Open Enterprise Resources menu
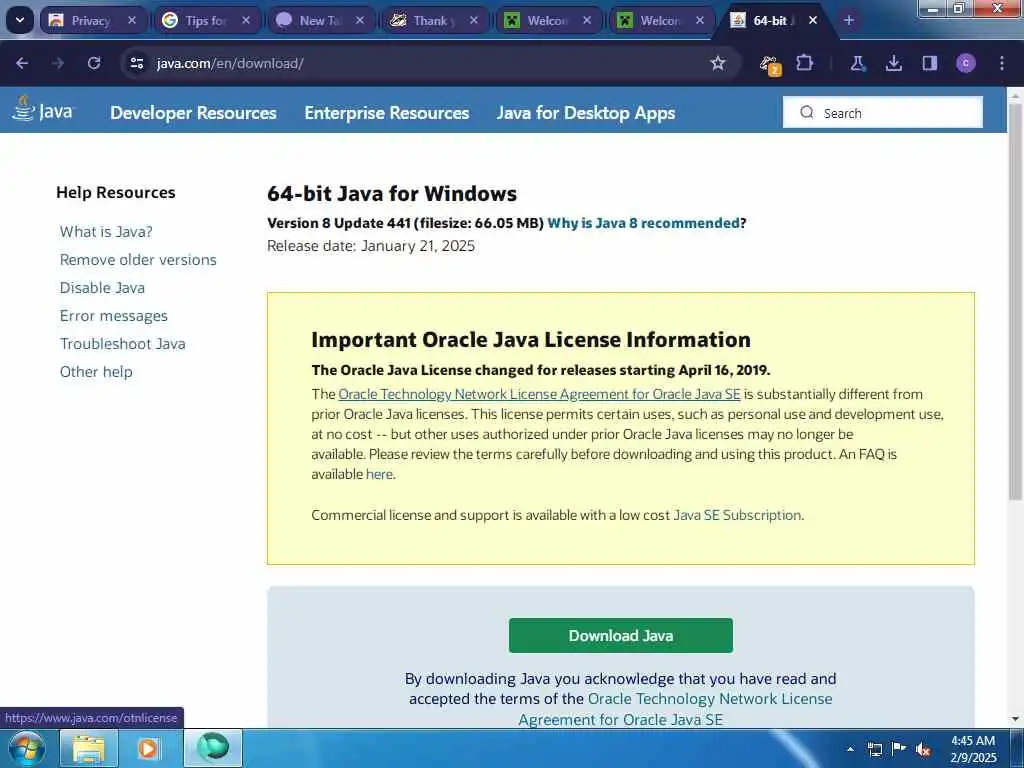Screen dimensions: 1024x768 387,113
